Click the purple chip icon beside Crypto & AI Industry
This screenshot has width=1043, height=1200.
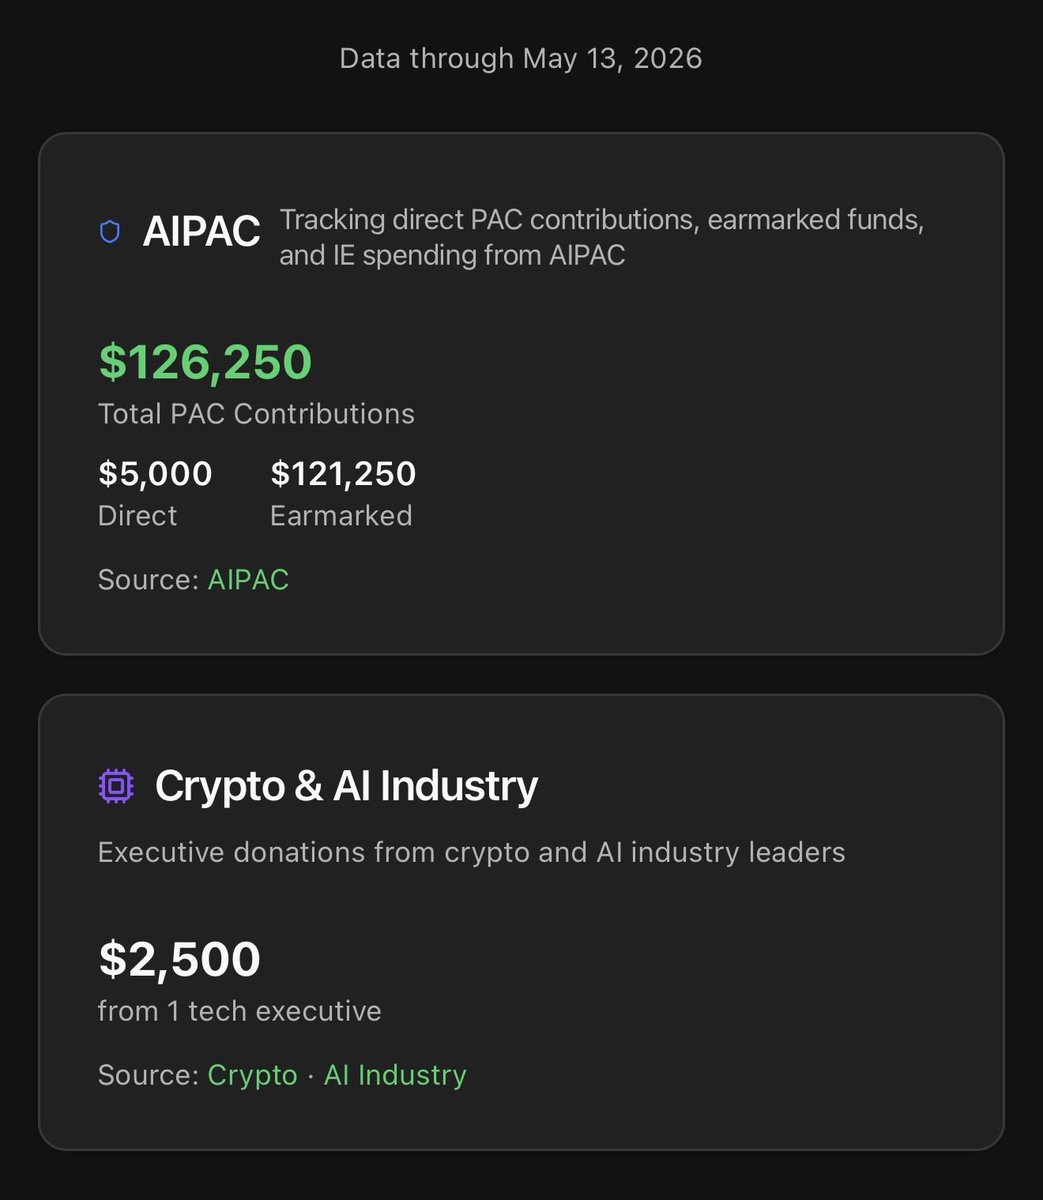tap(116, 787)
